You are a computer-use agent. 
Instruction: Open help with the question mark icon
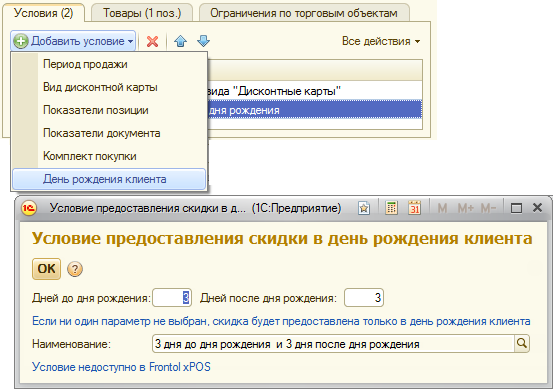(x=75, y=269)
